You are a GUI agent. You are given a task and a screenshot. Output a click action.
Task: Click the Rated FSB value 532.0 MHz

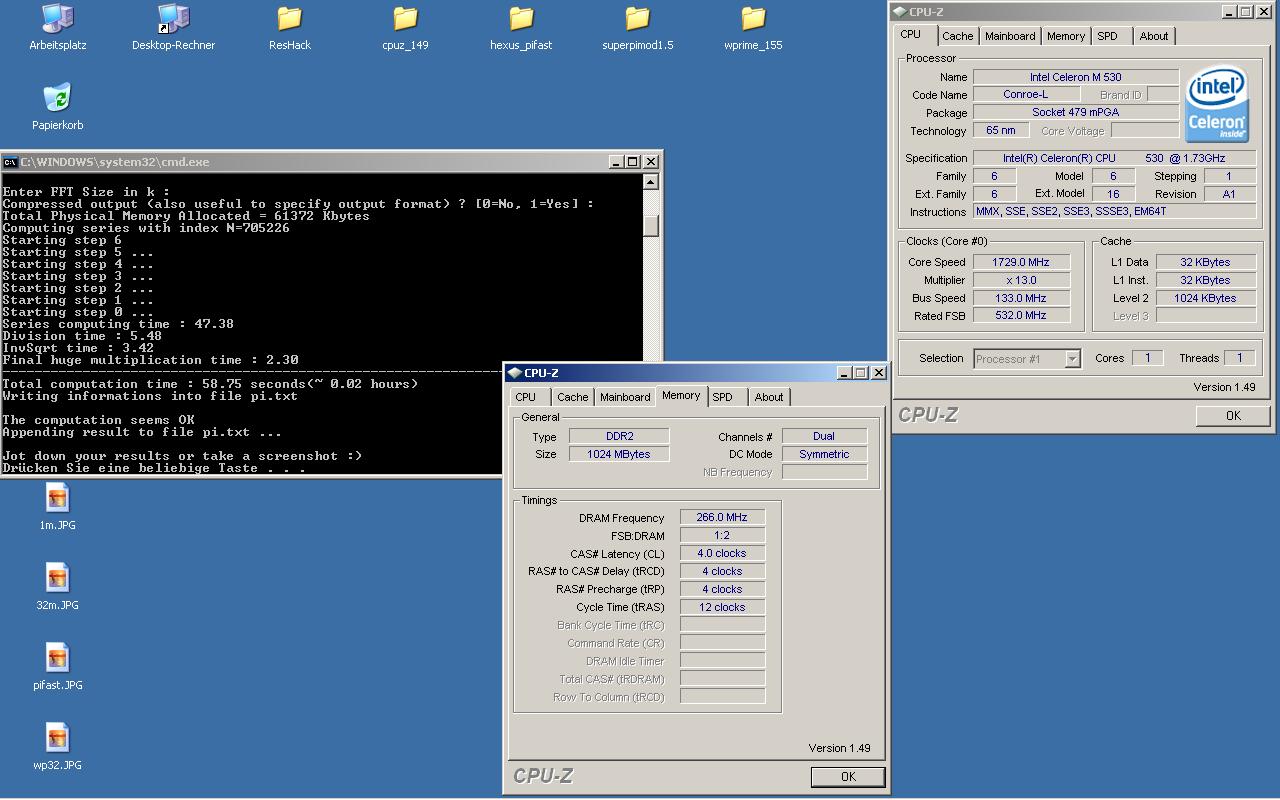click(1020, 315)
